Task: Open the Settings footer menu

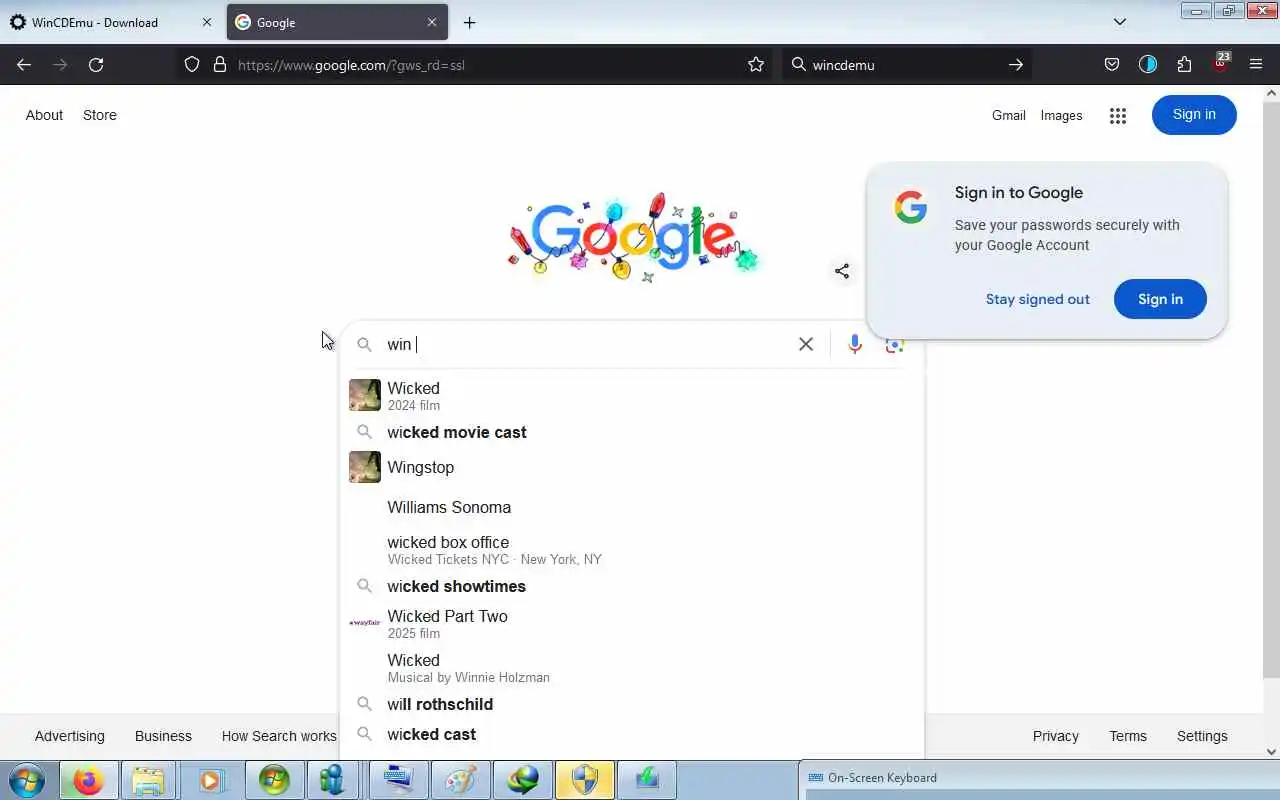Action: (x=1202, y=736)
